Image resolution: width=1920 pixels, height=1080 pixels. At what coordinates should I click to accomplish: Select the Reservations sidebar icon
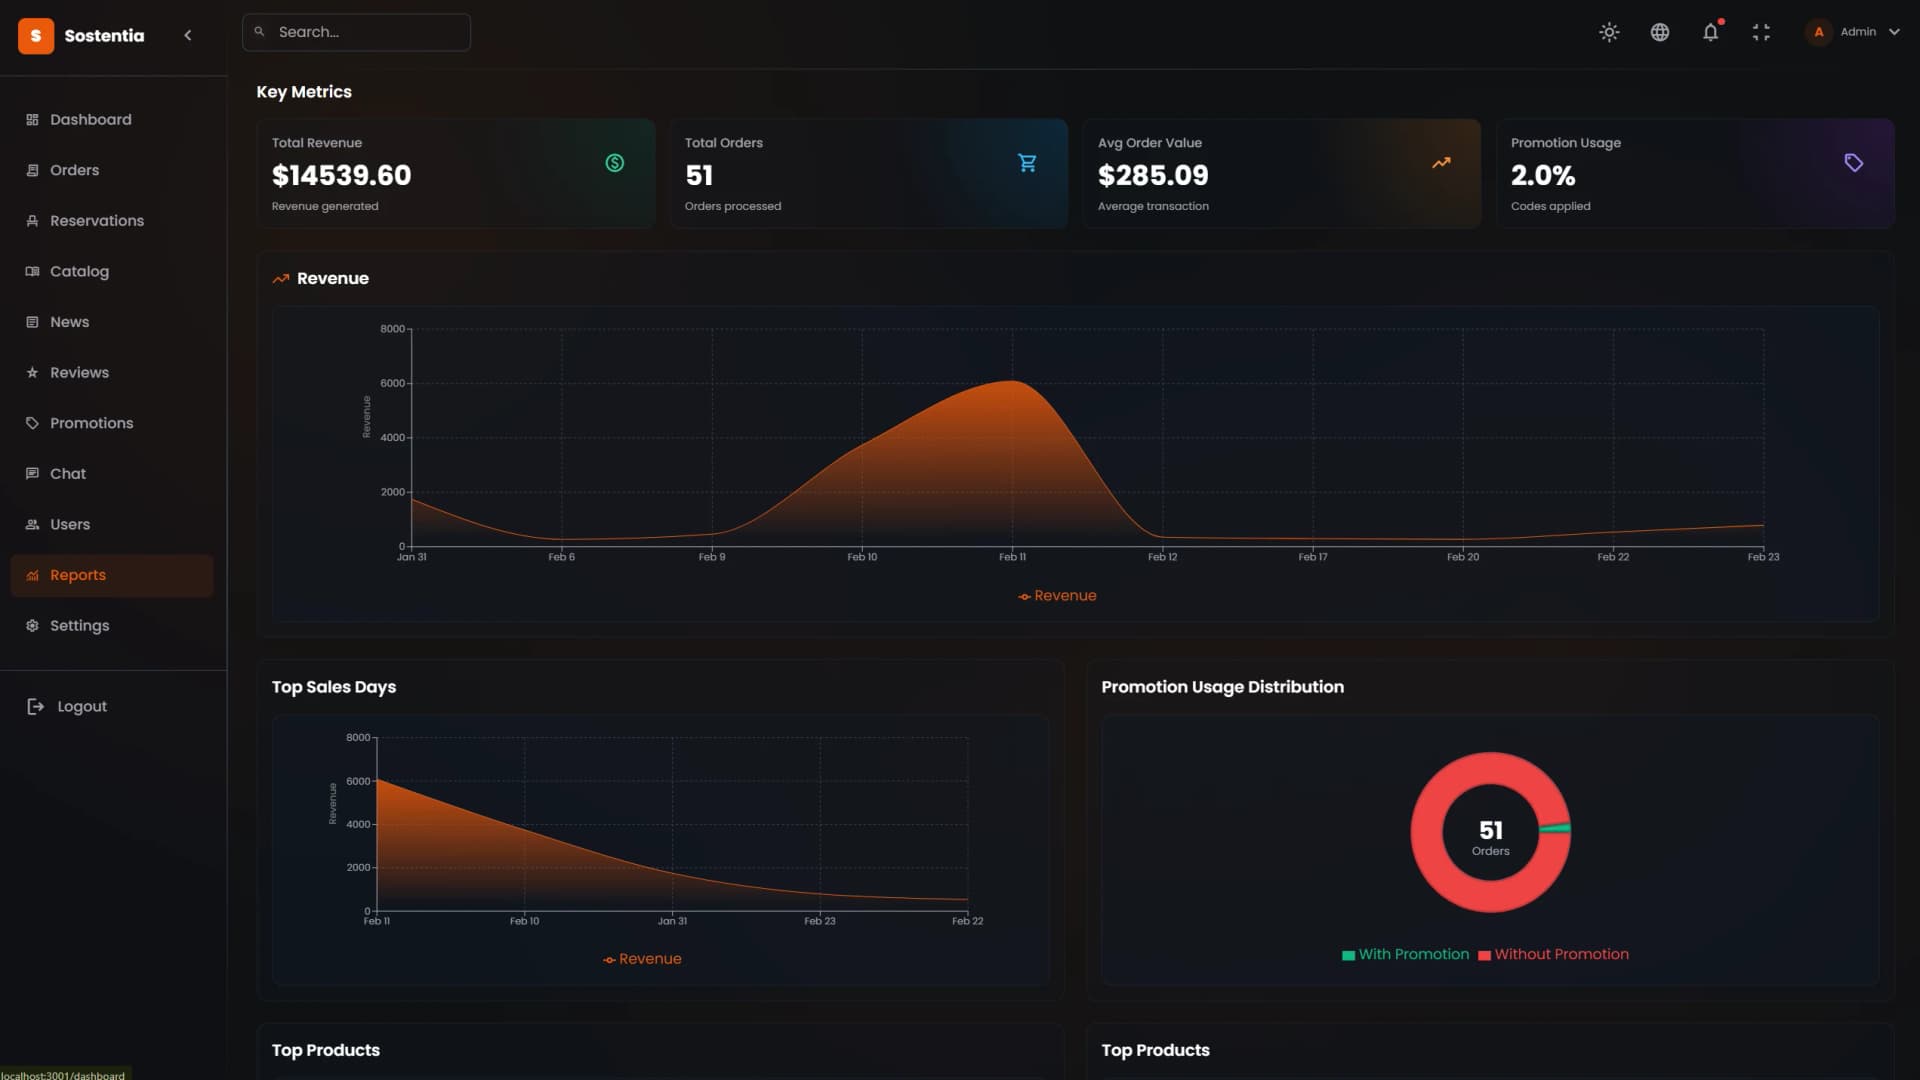33,220
